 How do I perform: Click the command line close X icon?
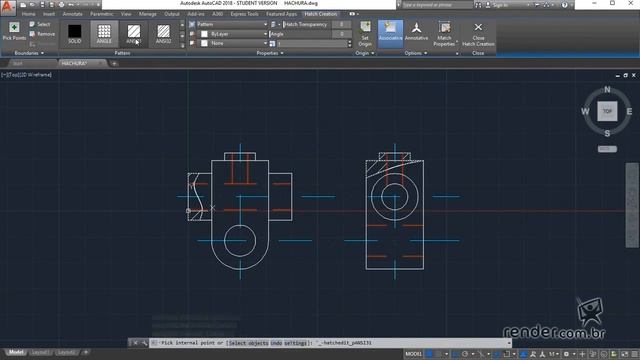[x=135, y=343]
